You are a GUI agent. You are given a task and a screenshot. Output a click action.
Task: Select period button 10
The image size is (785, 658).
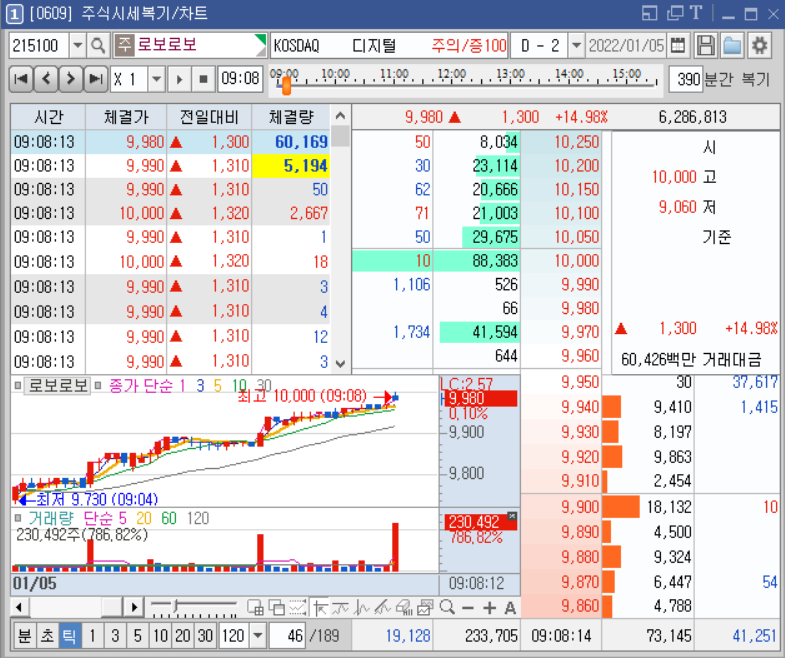tap(160, 636)
